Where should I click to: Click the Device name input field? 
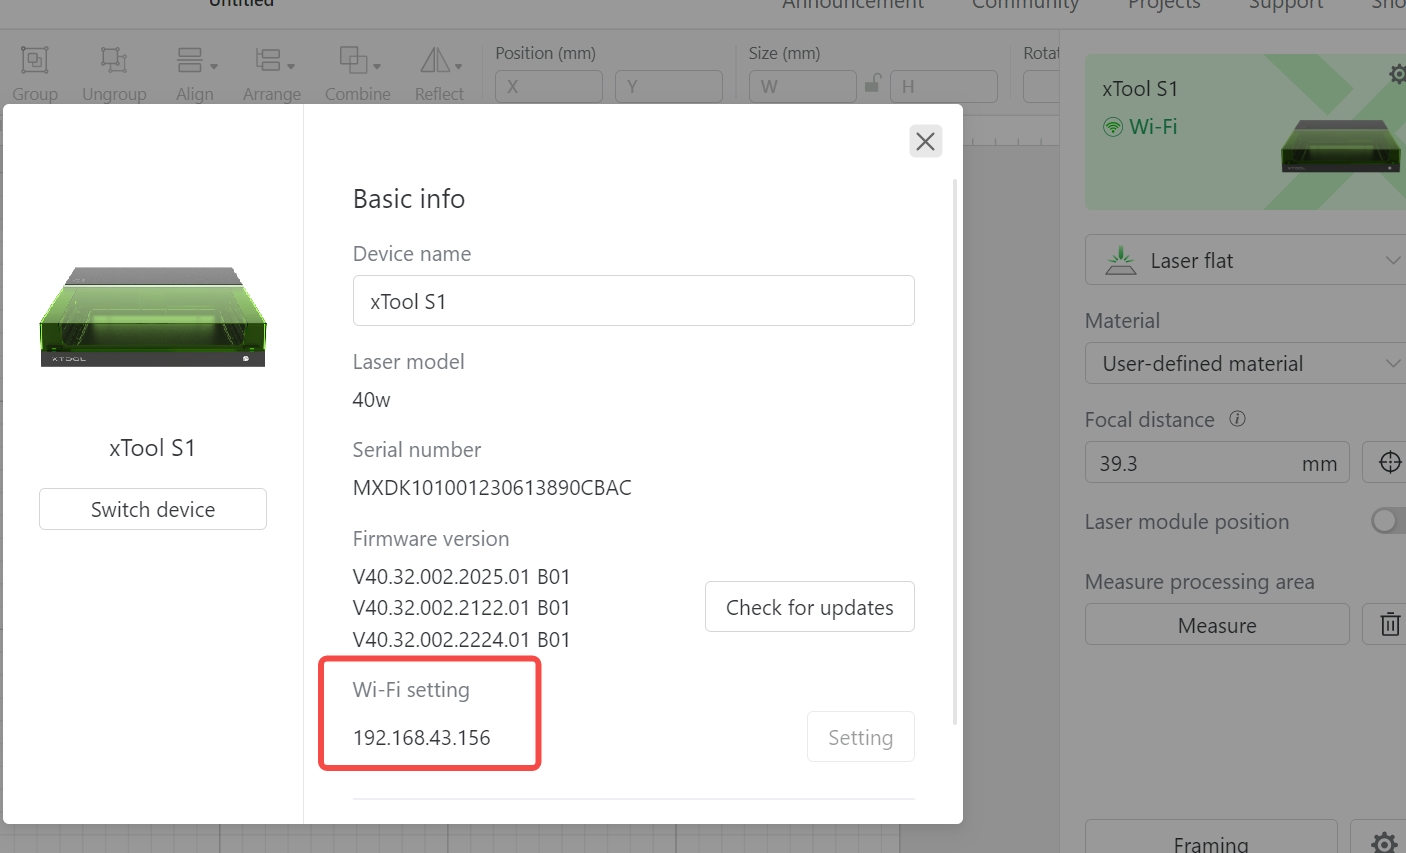pyautogui.click(x=634, y=301)
